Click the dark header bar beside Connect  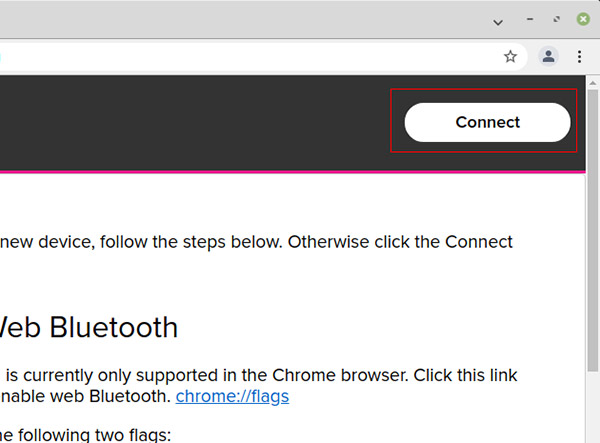(x=200, y=122)
